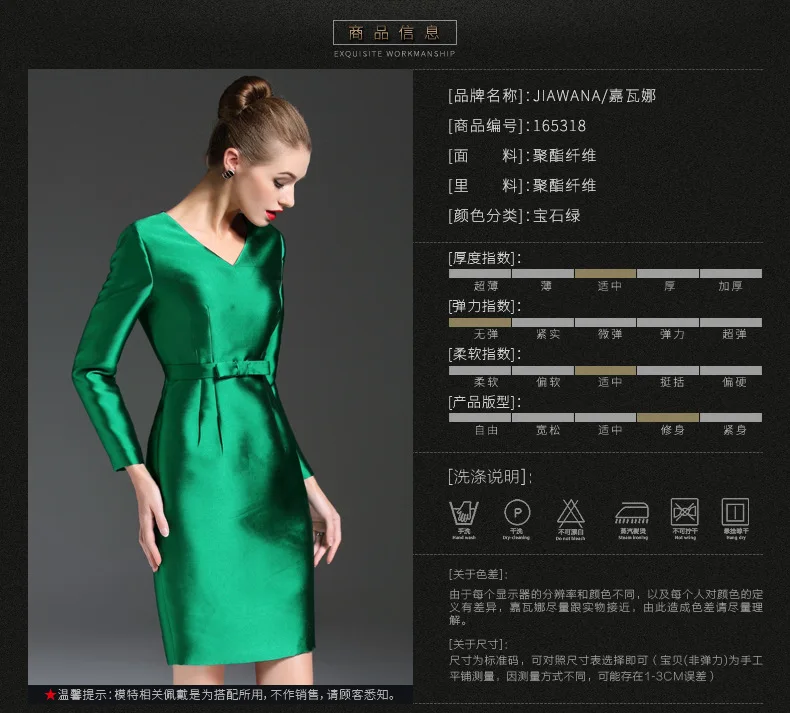Click the 加厚 thickness bar segment
The width and height of the screenshot is (790, 713).
[x=731, y=274]
